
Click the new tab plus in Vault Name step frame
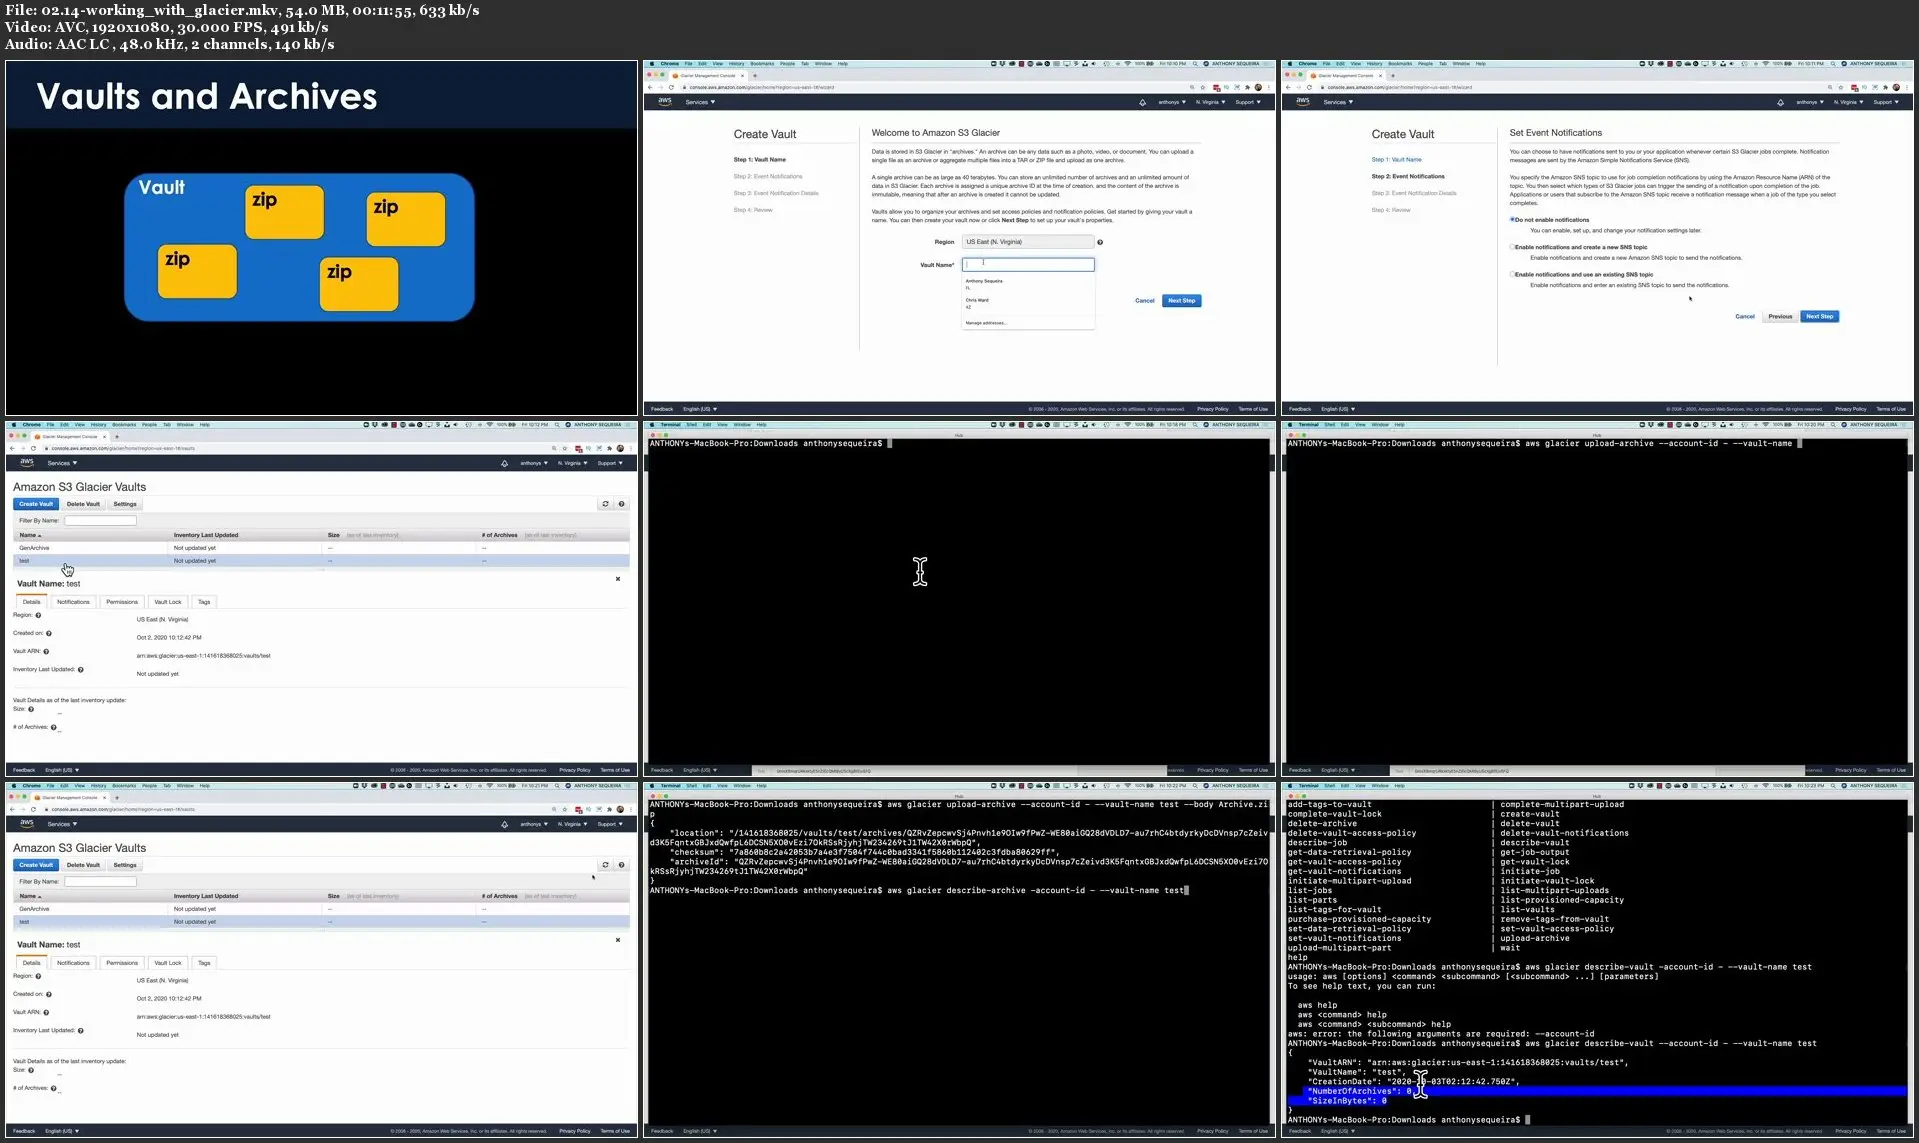coord(754,75)
